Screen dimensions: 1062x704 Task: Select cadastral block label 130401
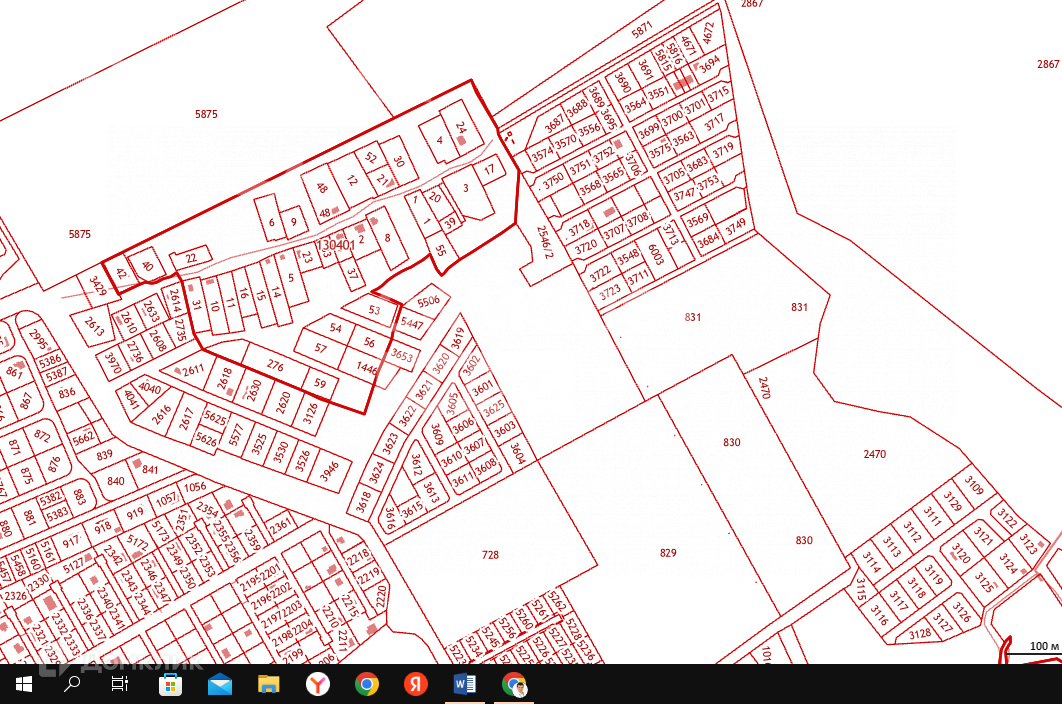(x=336, y=245)
